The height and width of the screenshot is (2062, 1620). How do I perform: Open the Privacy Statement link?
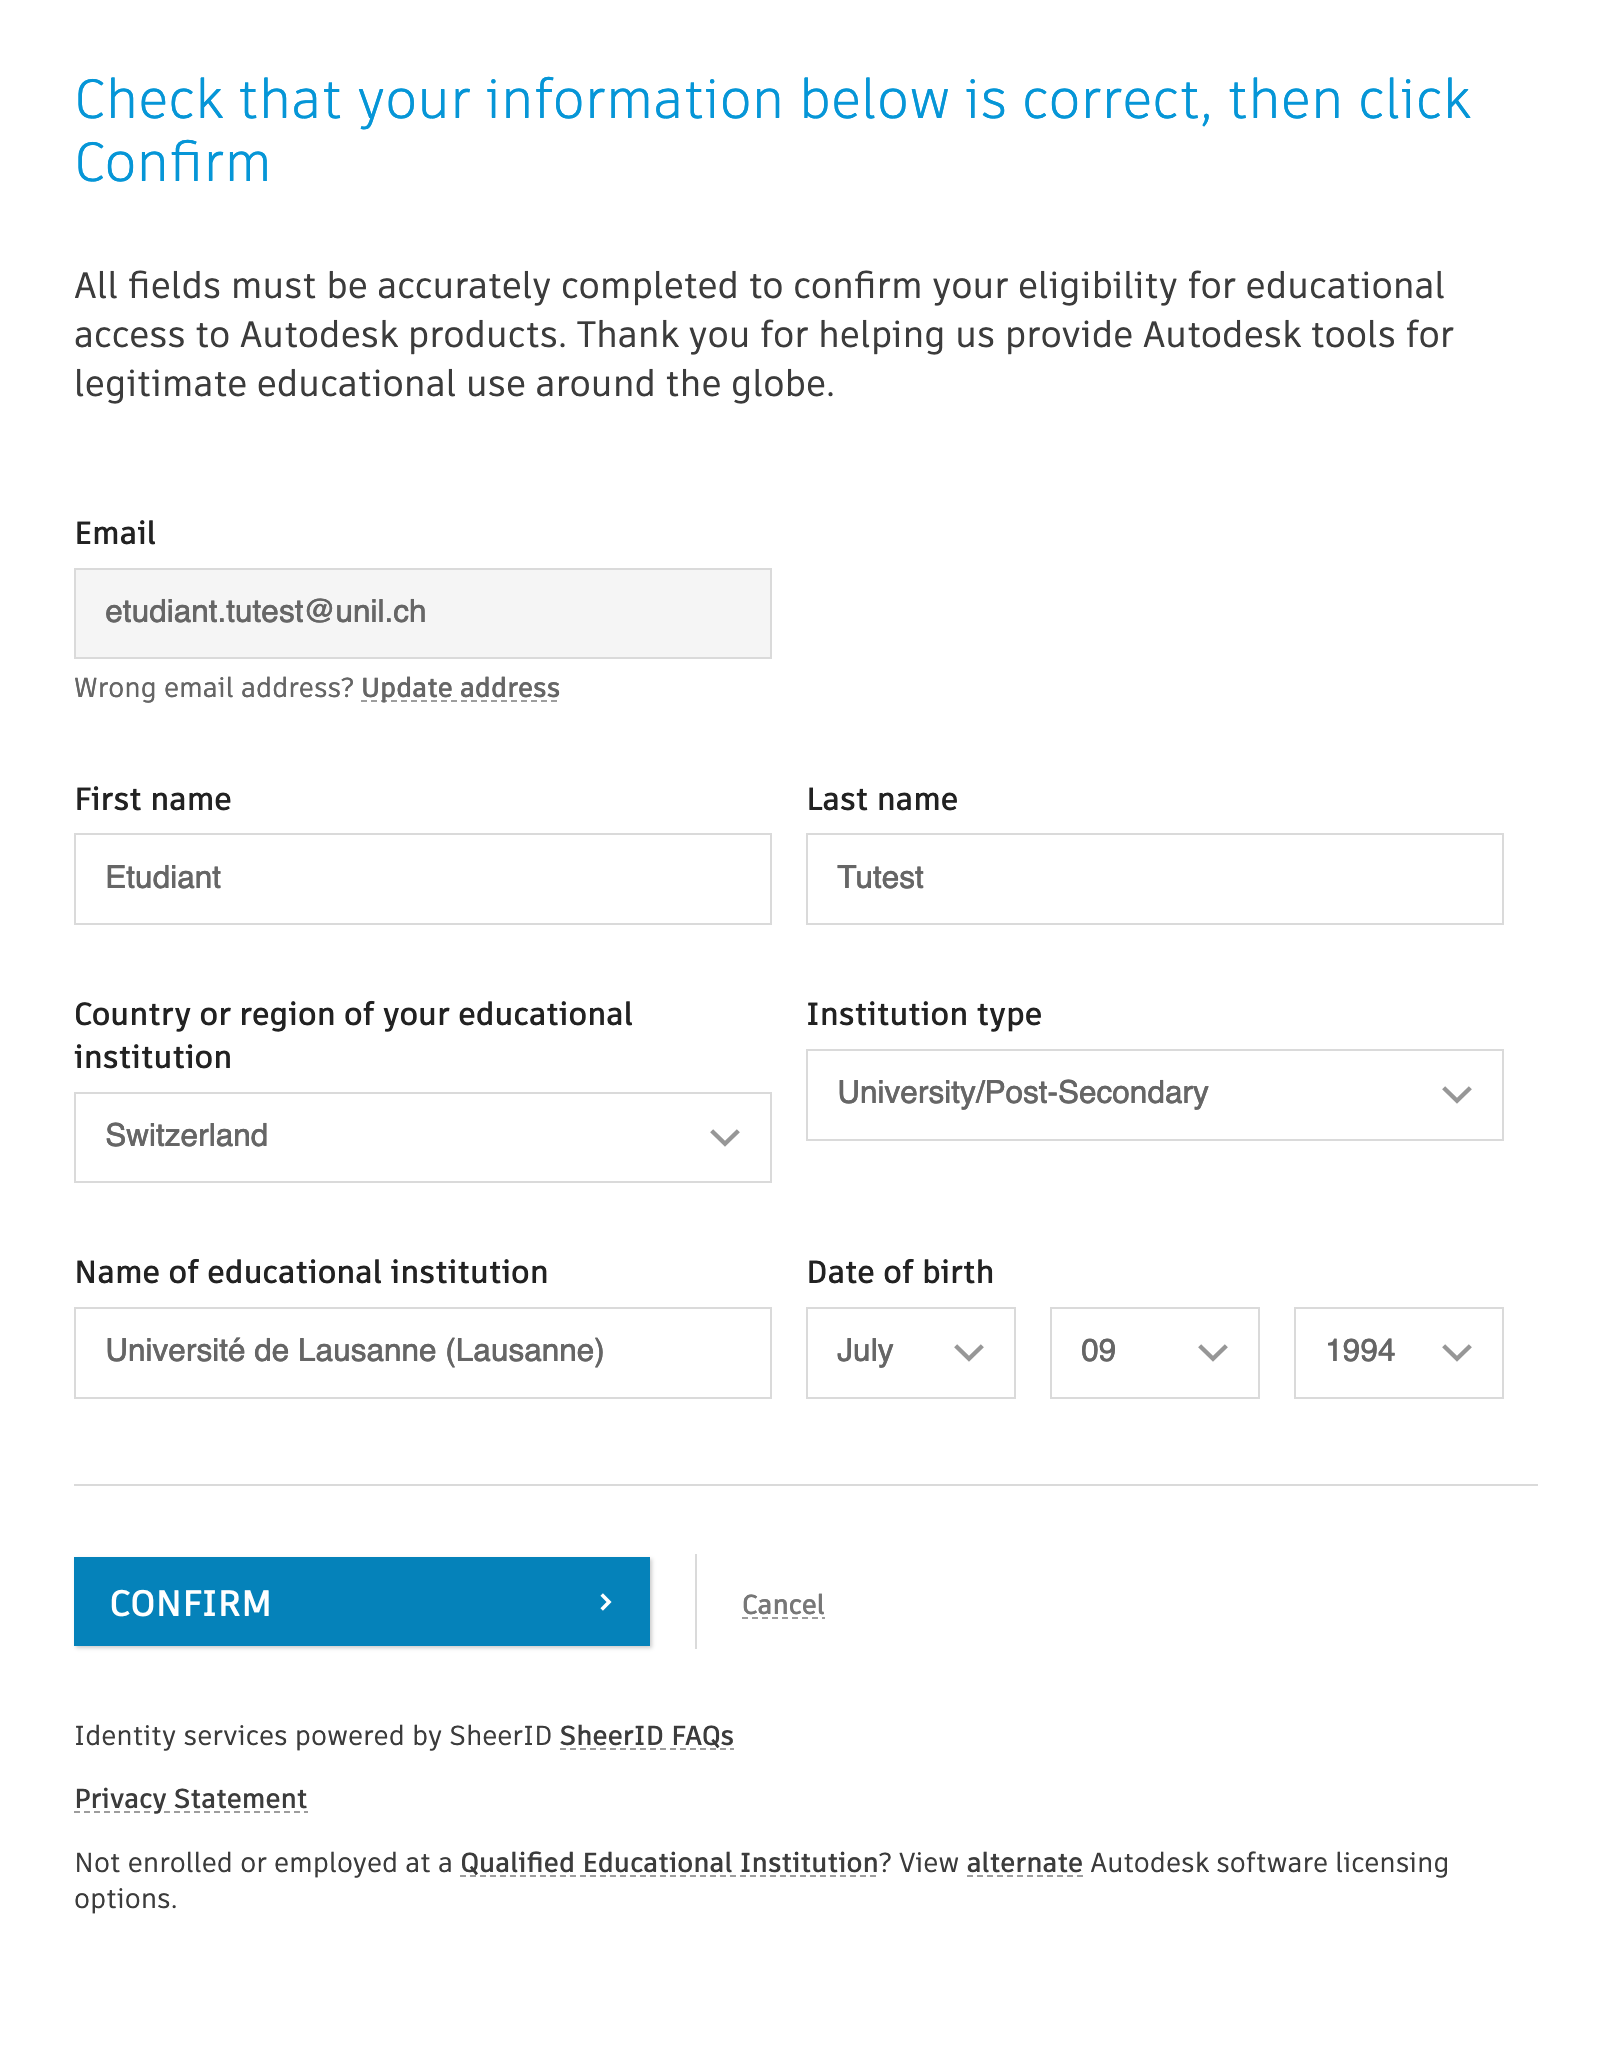click(191, 1798)
